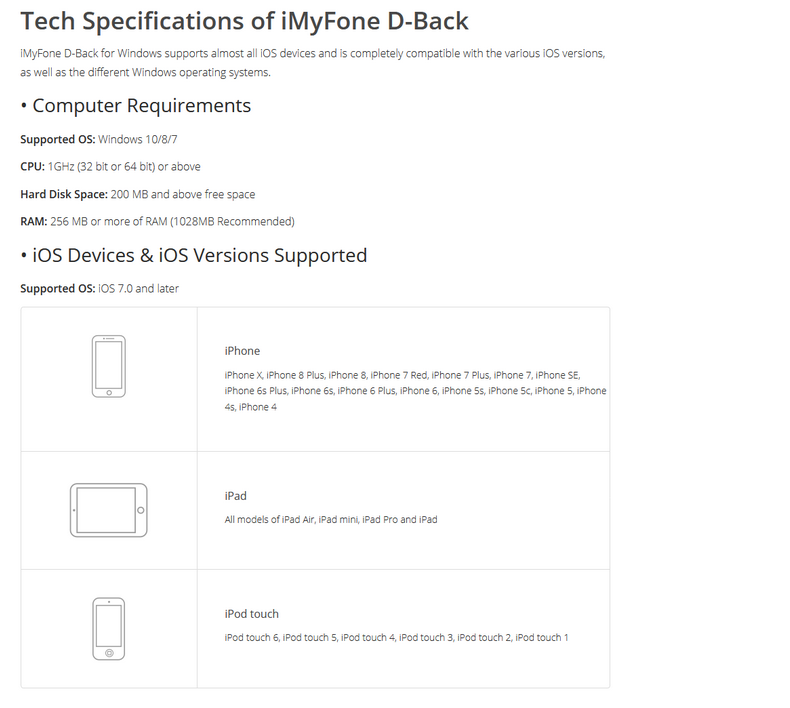Click the iPhone device icon
The width and height of the screenshot is (790, 708).
[x=108, y=366]
